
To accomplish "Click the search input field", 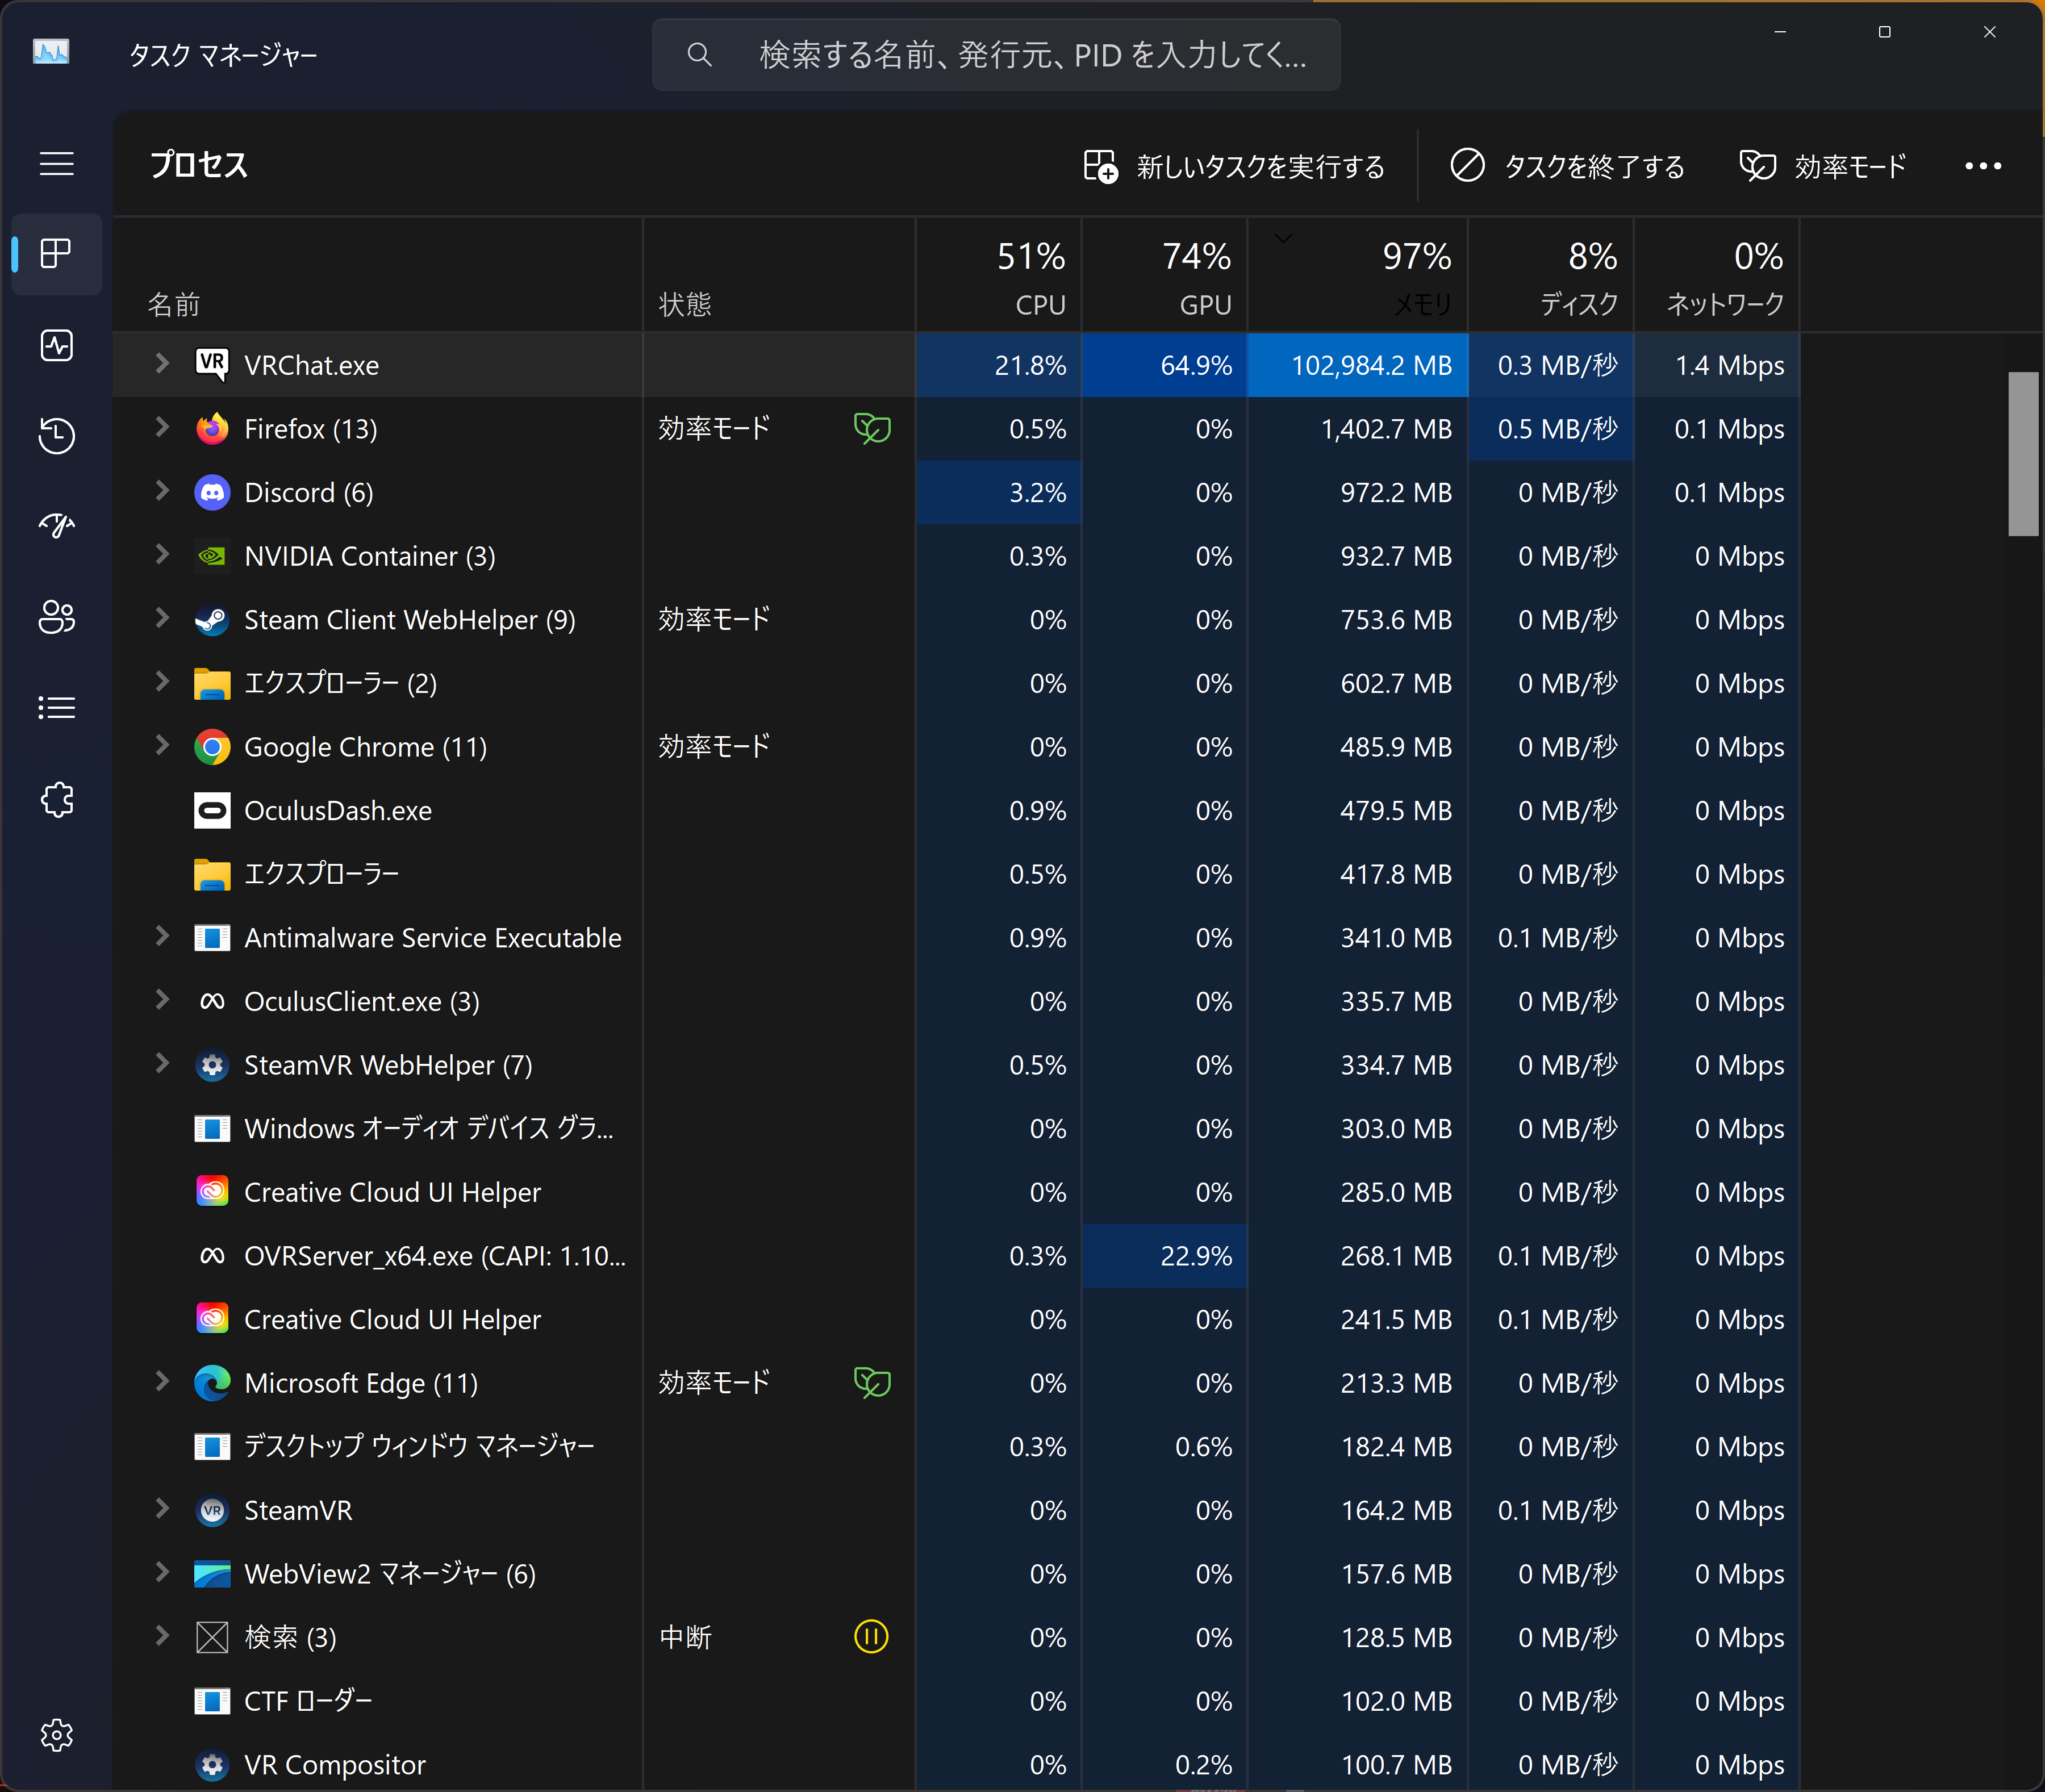I will [x=996, y=55].
